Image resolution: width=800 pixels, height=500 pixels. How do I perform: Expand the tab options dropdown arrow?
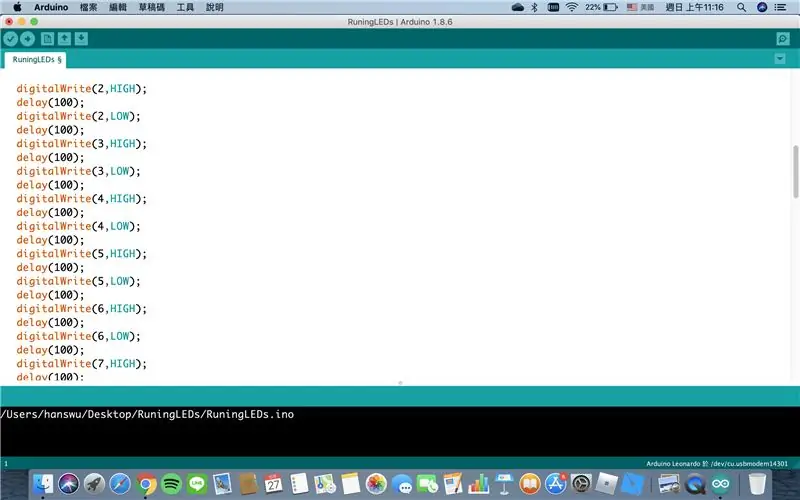[780, 59]
